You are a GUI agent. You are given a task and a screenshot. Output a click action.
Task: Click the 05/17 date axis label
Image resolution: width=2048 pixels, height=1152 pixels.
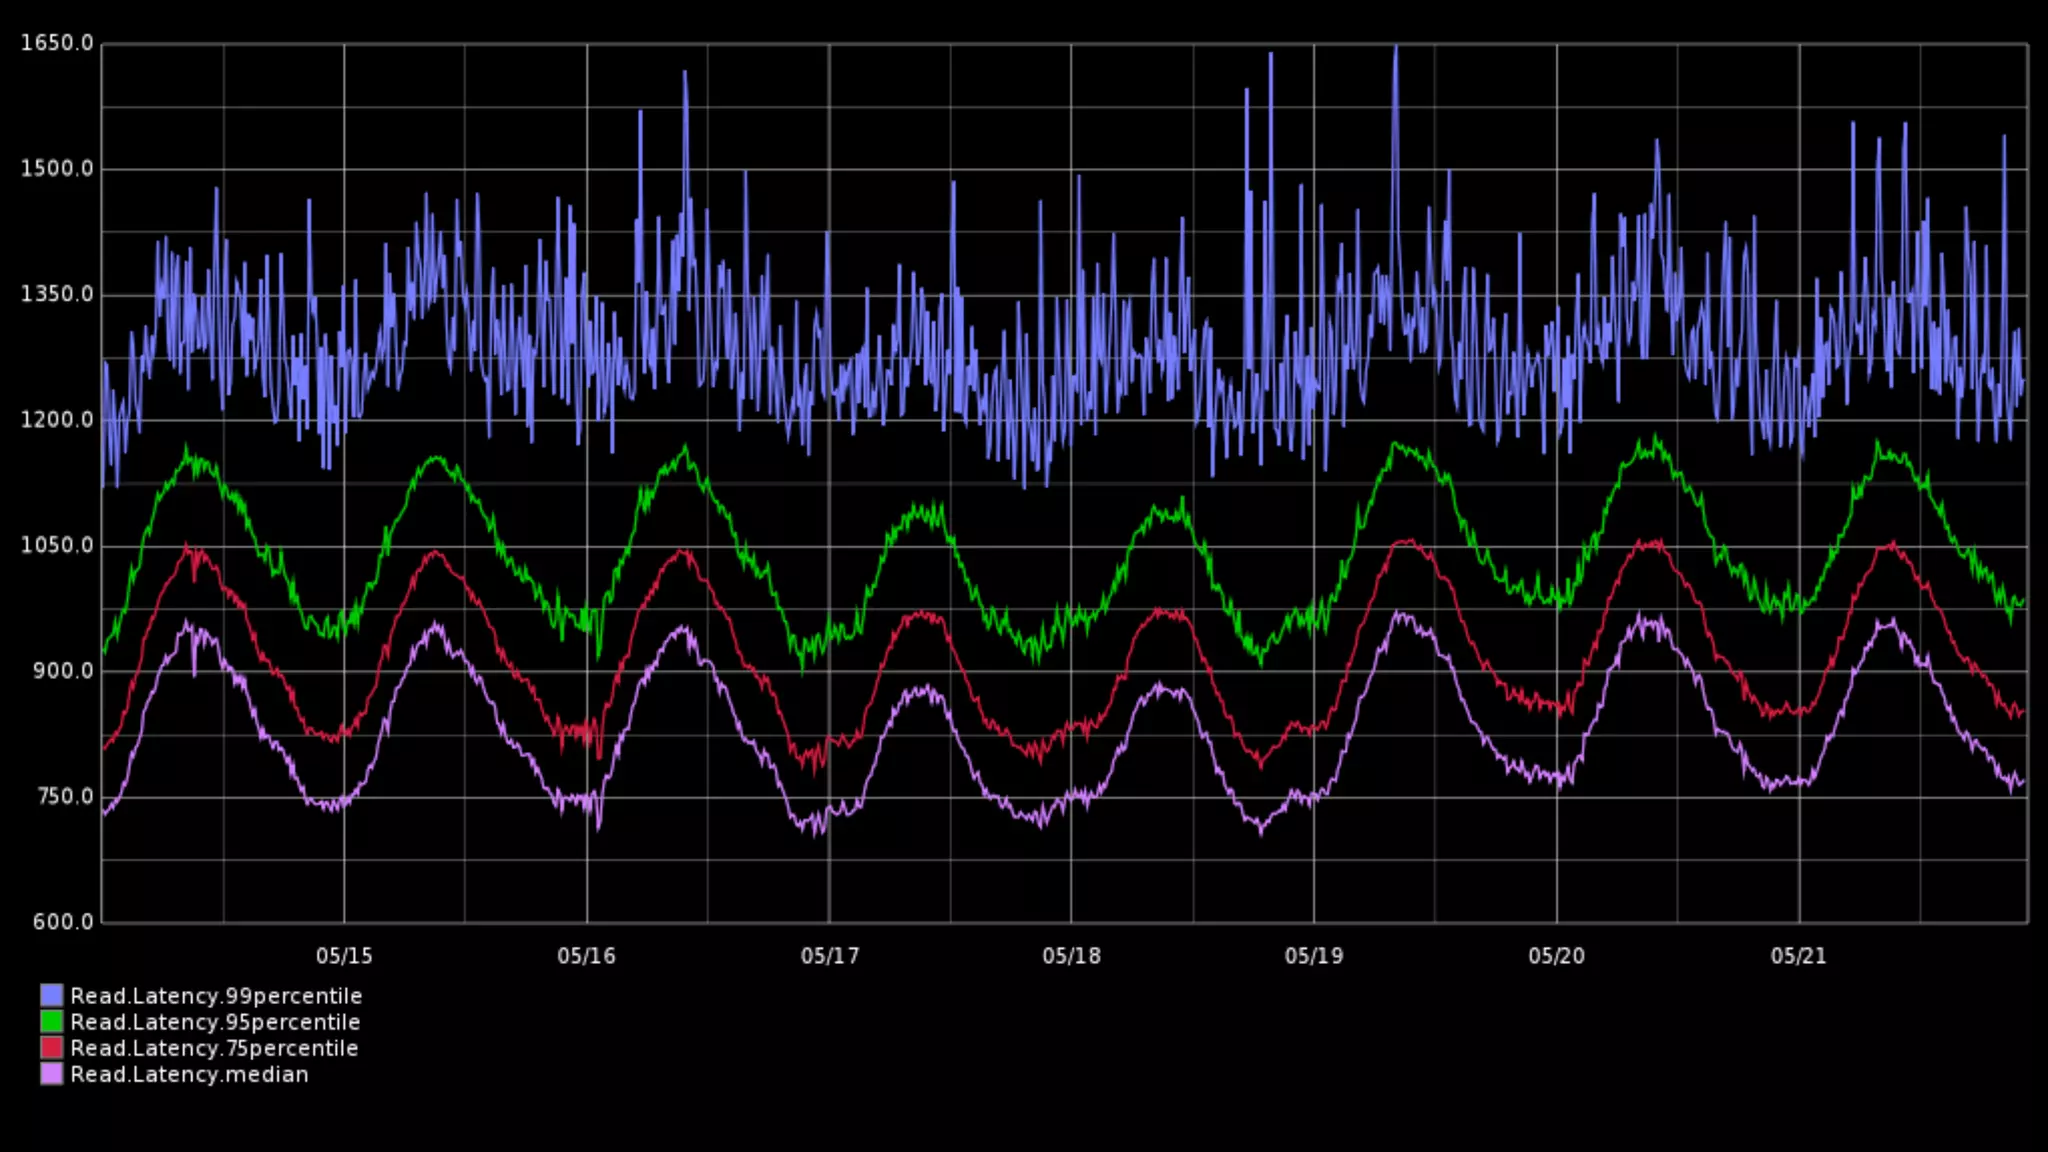point(829,956)
